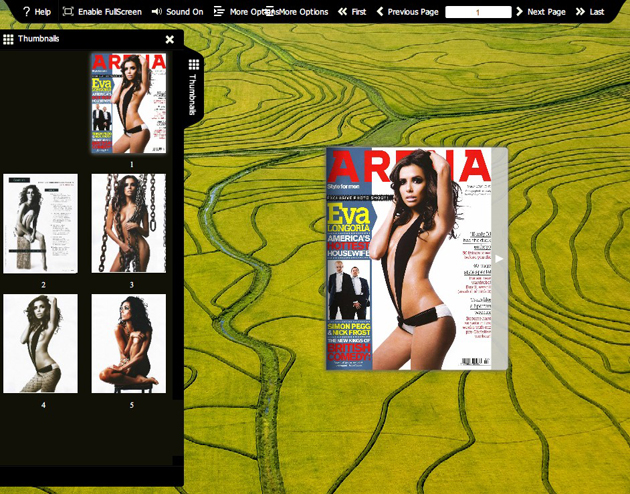
Task: Toggle Sound On speaker button
Action: [177, 12]
